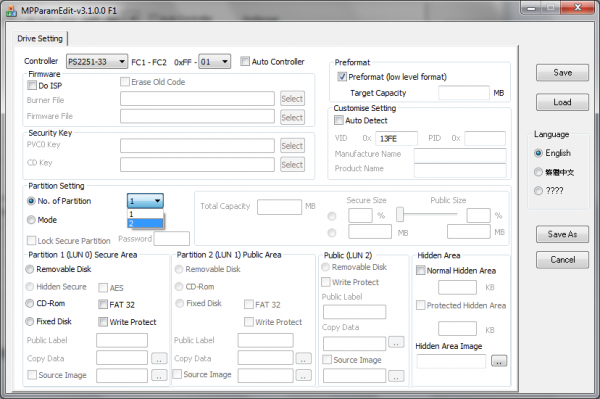Click Public Label field for Partition 1
The height and width of the screenshot is (399, 600).
122,340
